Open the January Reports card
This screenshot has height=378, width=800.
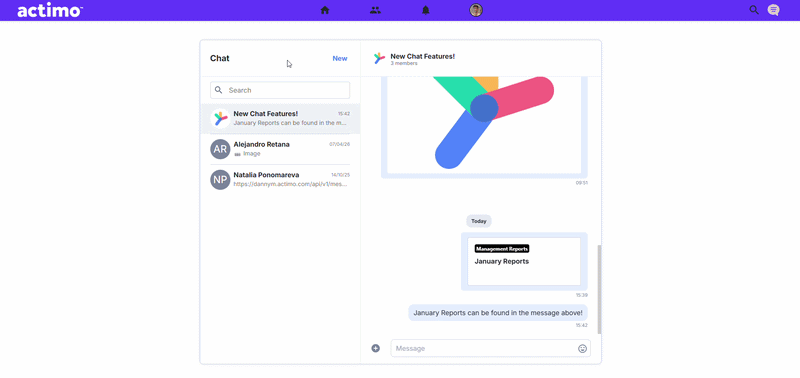tap(524, 262)
